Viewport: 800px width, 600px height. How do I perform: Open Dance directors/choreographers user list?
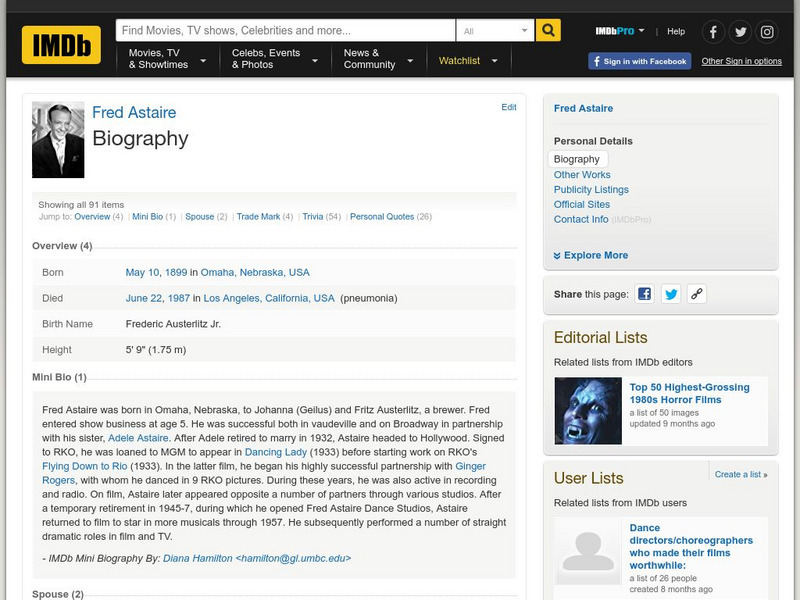pos(691,547)
